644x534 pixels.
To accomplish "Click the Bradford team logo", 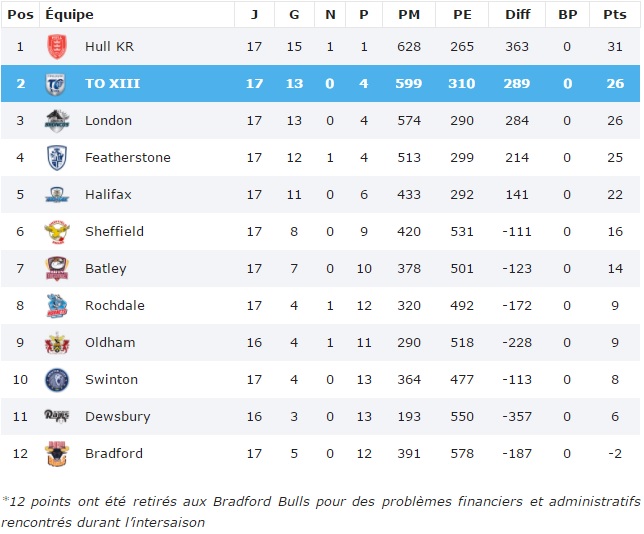I will [x=57, y=454].
